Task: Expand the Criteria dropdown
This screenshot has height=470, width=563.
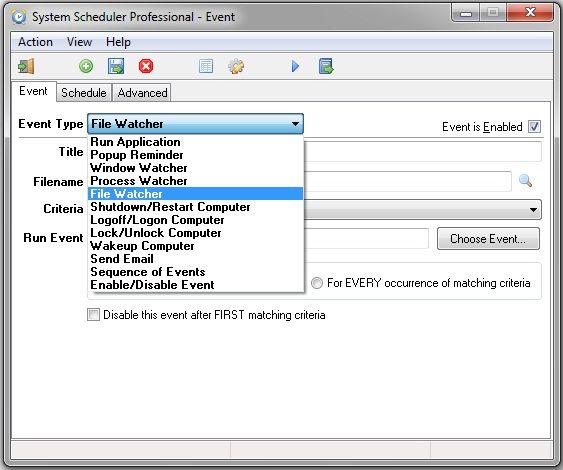Action: (x=533, y=210)
